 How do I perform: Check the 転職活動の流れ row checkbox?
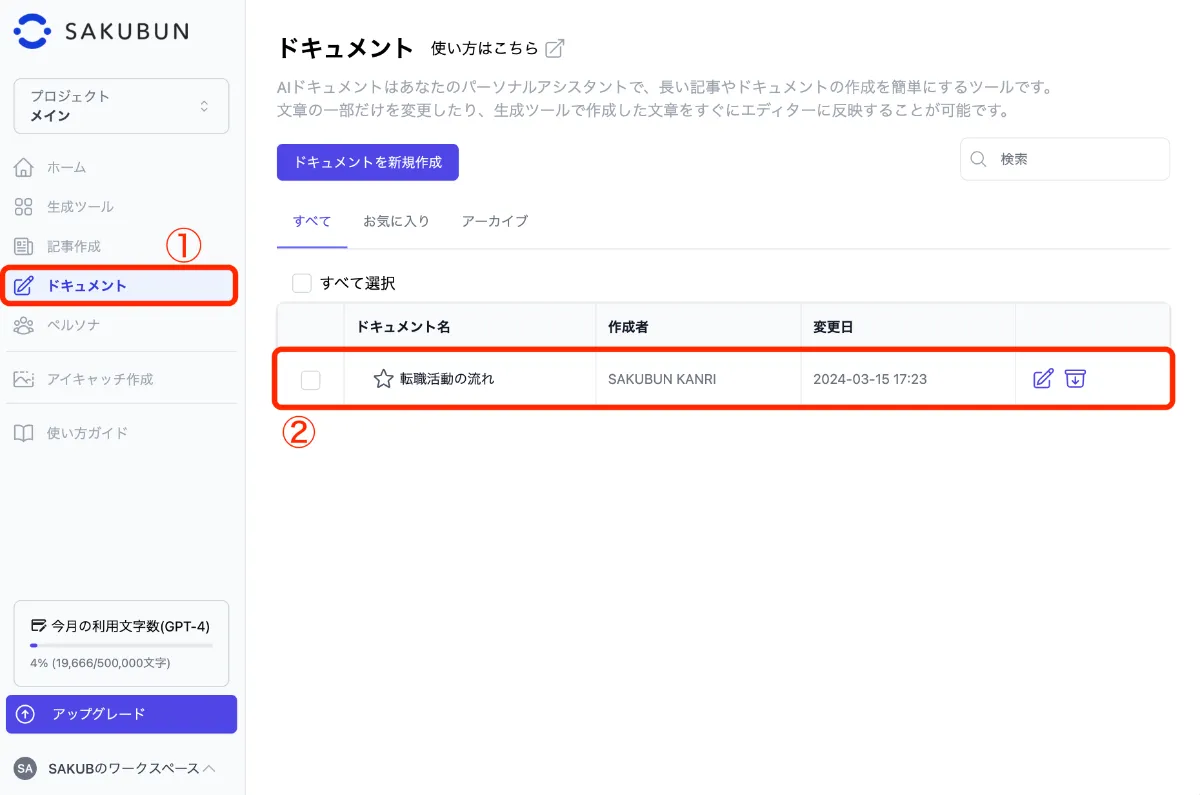pyautogui.click(x=311, y=380)
